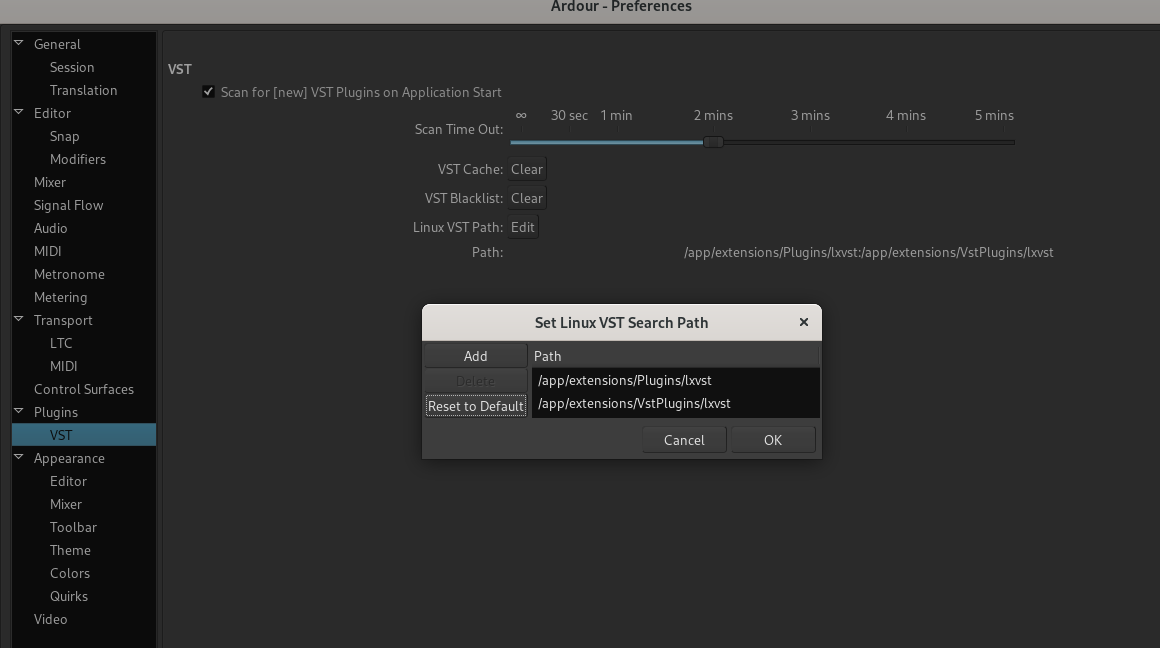Click the Path column header
1160x648 pixels.
click(674, 356)
